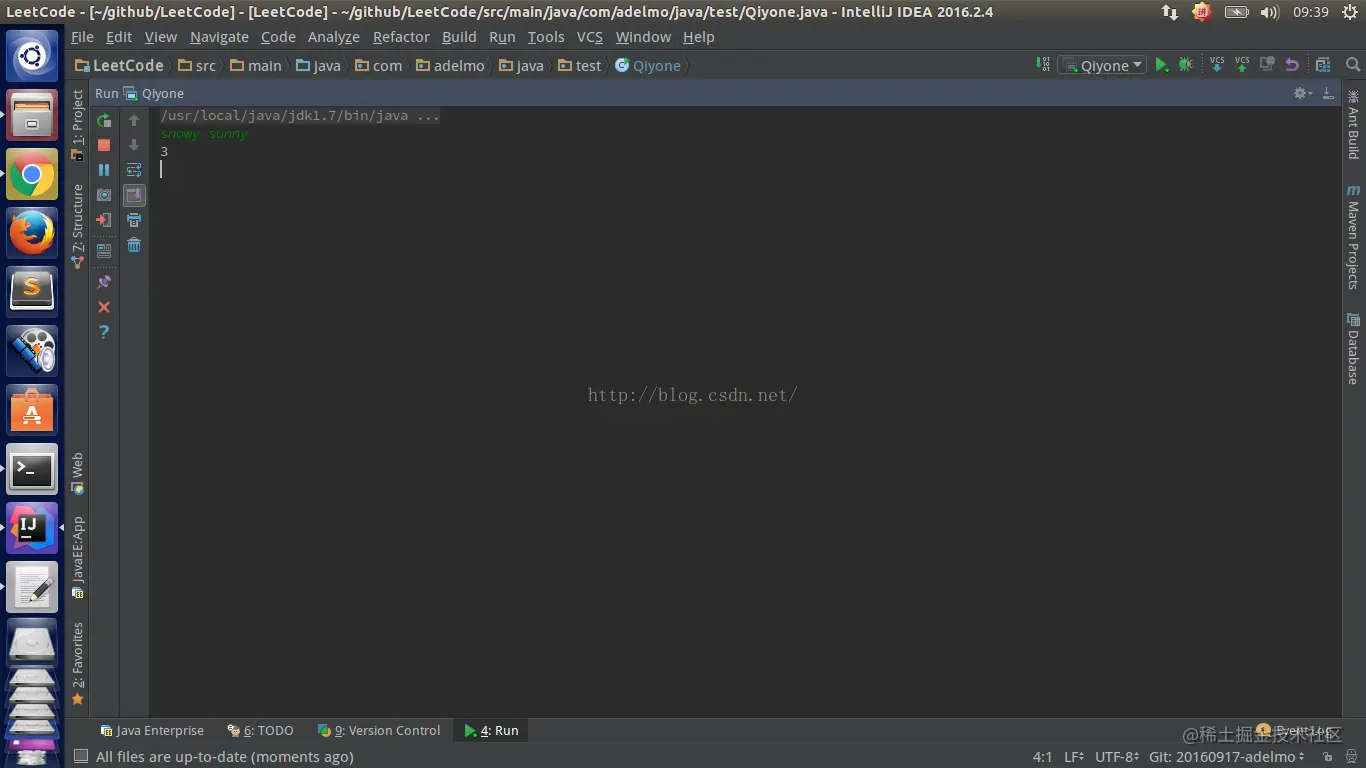
Task: Toggle tool window buttons in status bar corner
Action: [x=81, y=757]
